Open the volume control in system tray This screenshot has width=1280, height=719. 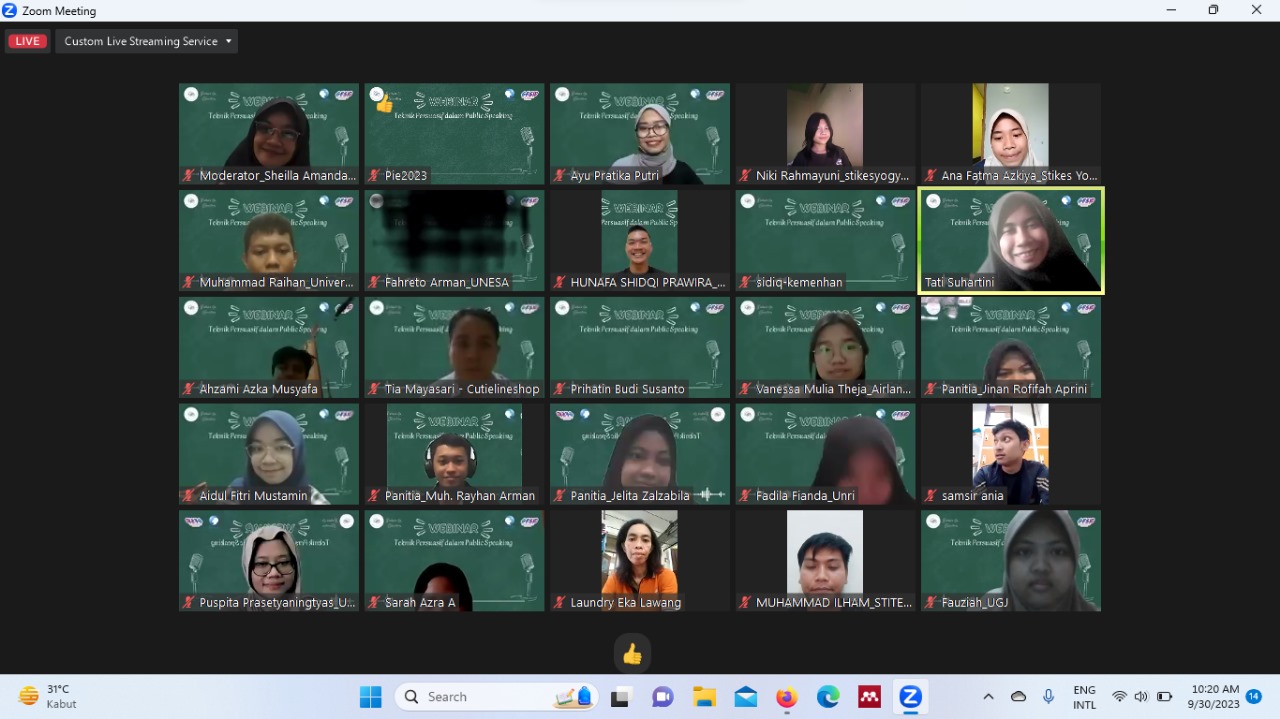1141,697
